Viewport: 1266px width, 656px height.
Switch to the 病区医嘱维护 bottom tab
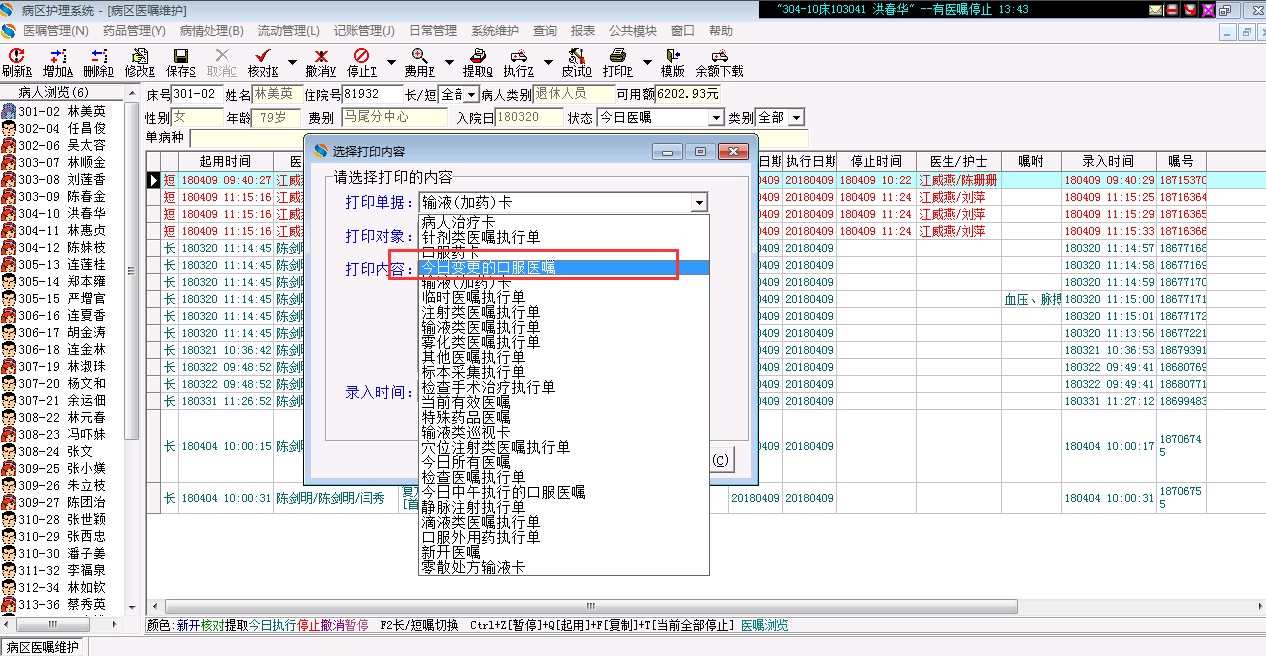coord(42,647)
